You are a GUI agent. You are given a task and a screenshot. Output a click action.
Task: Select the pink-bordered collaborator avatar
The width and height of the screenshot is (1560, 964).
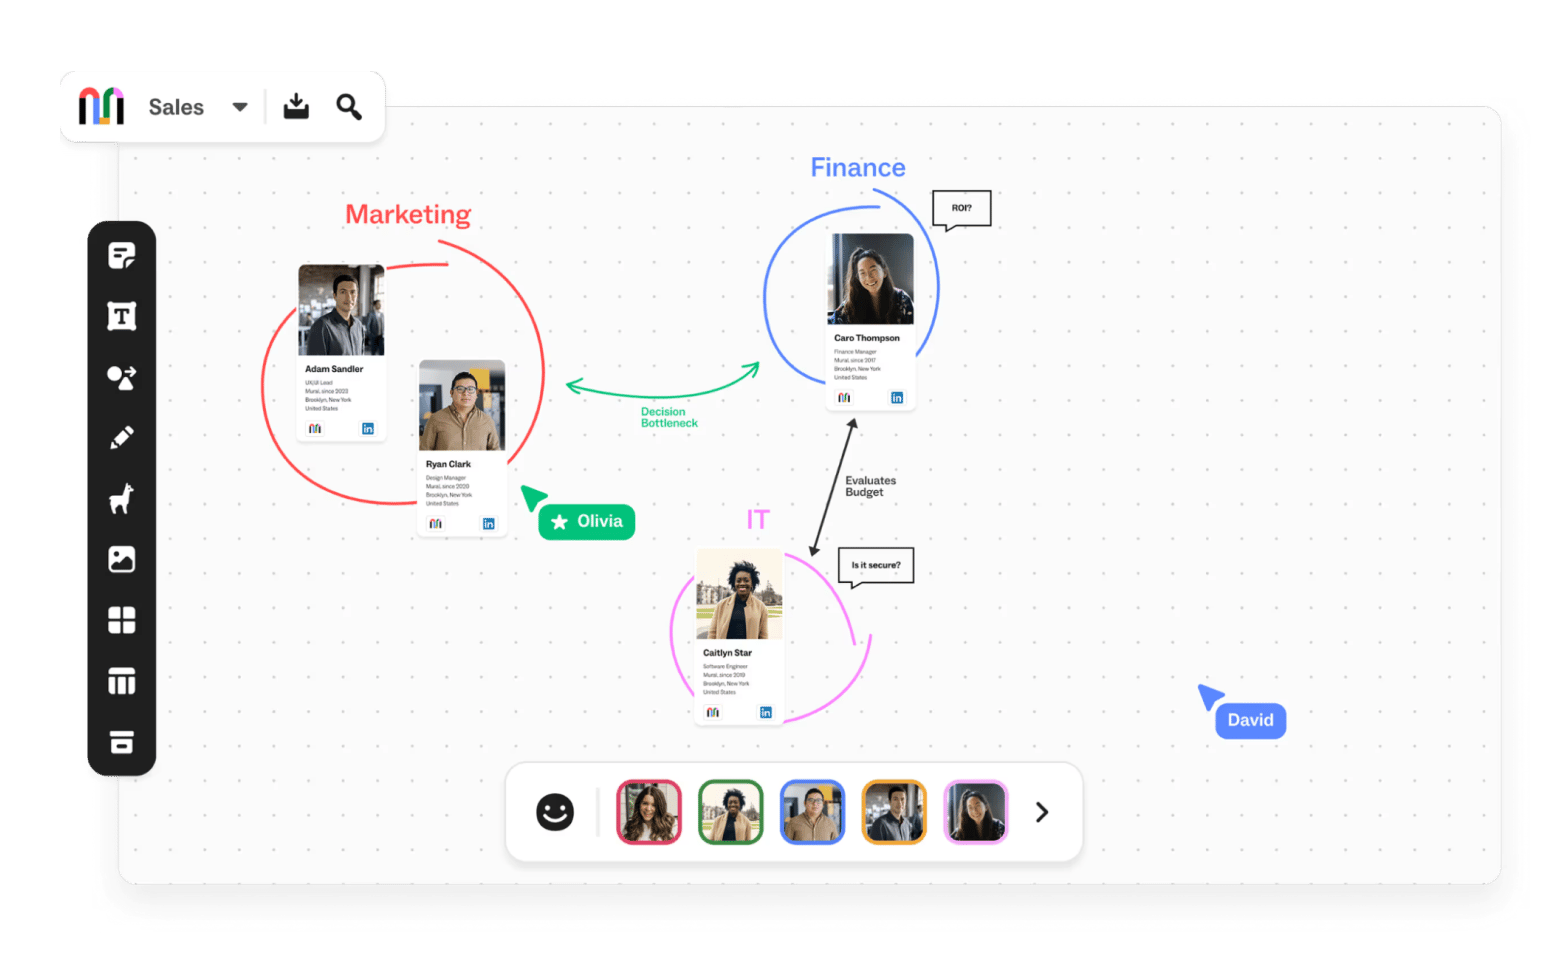click(x=975, y=812)
